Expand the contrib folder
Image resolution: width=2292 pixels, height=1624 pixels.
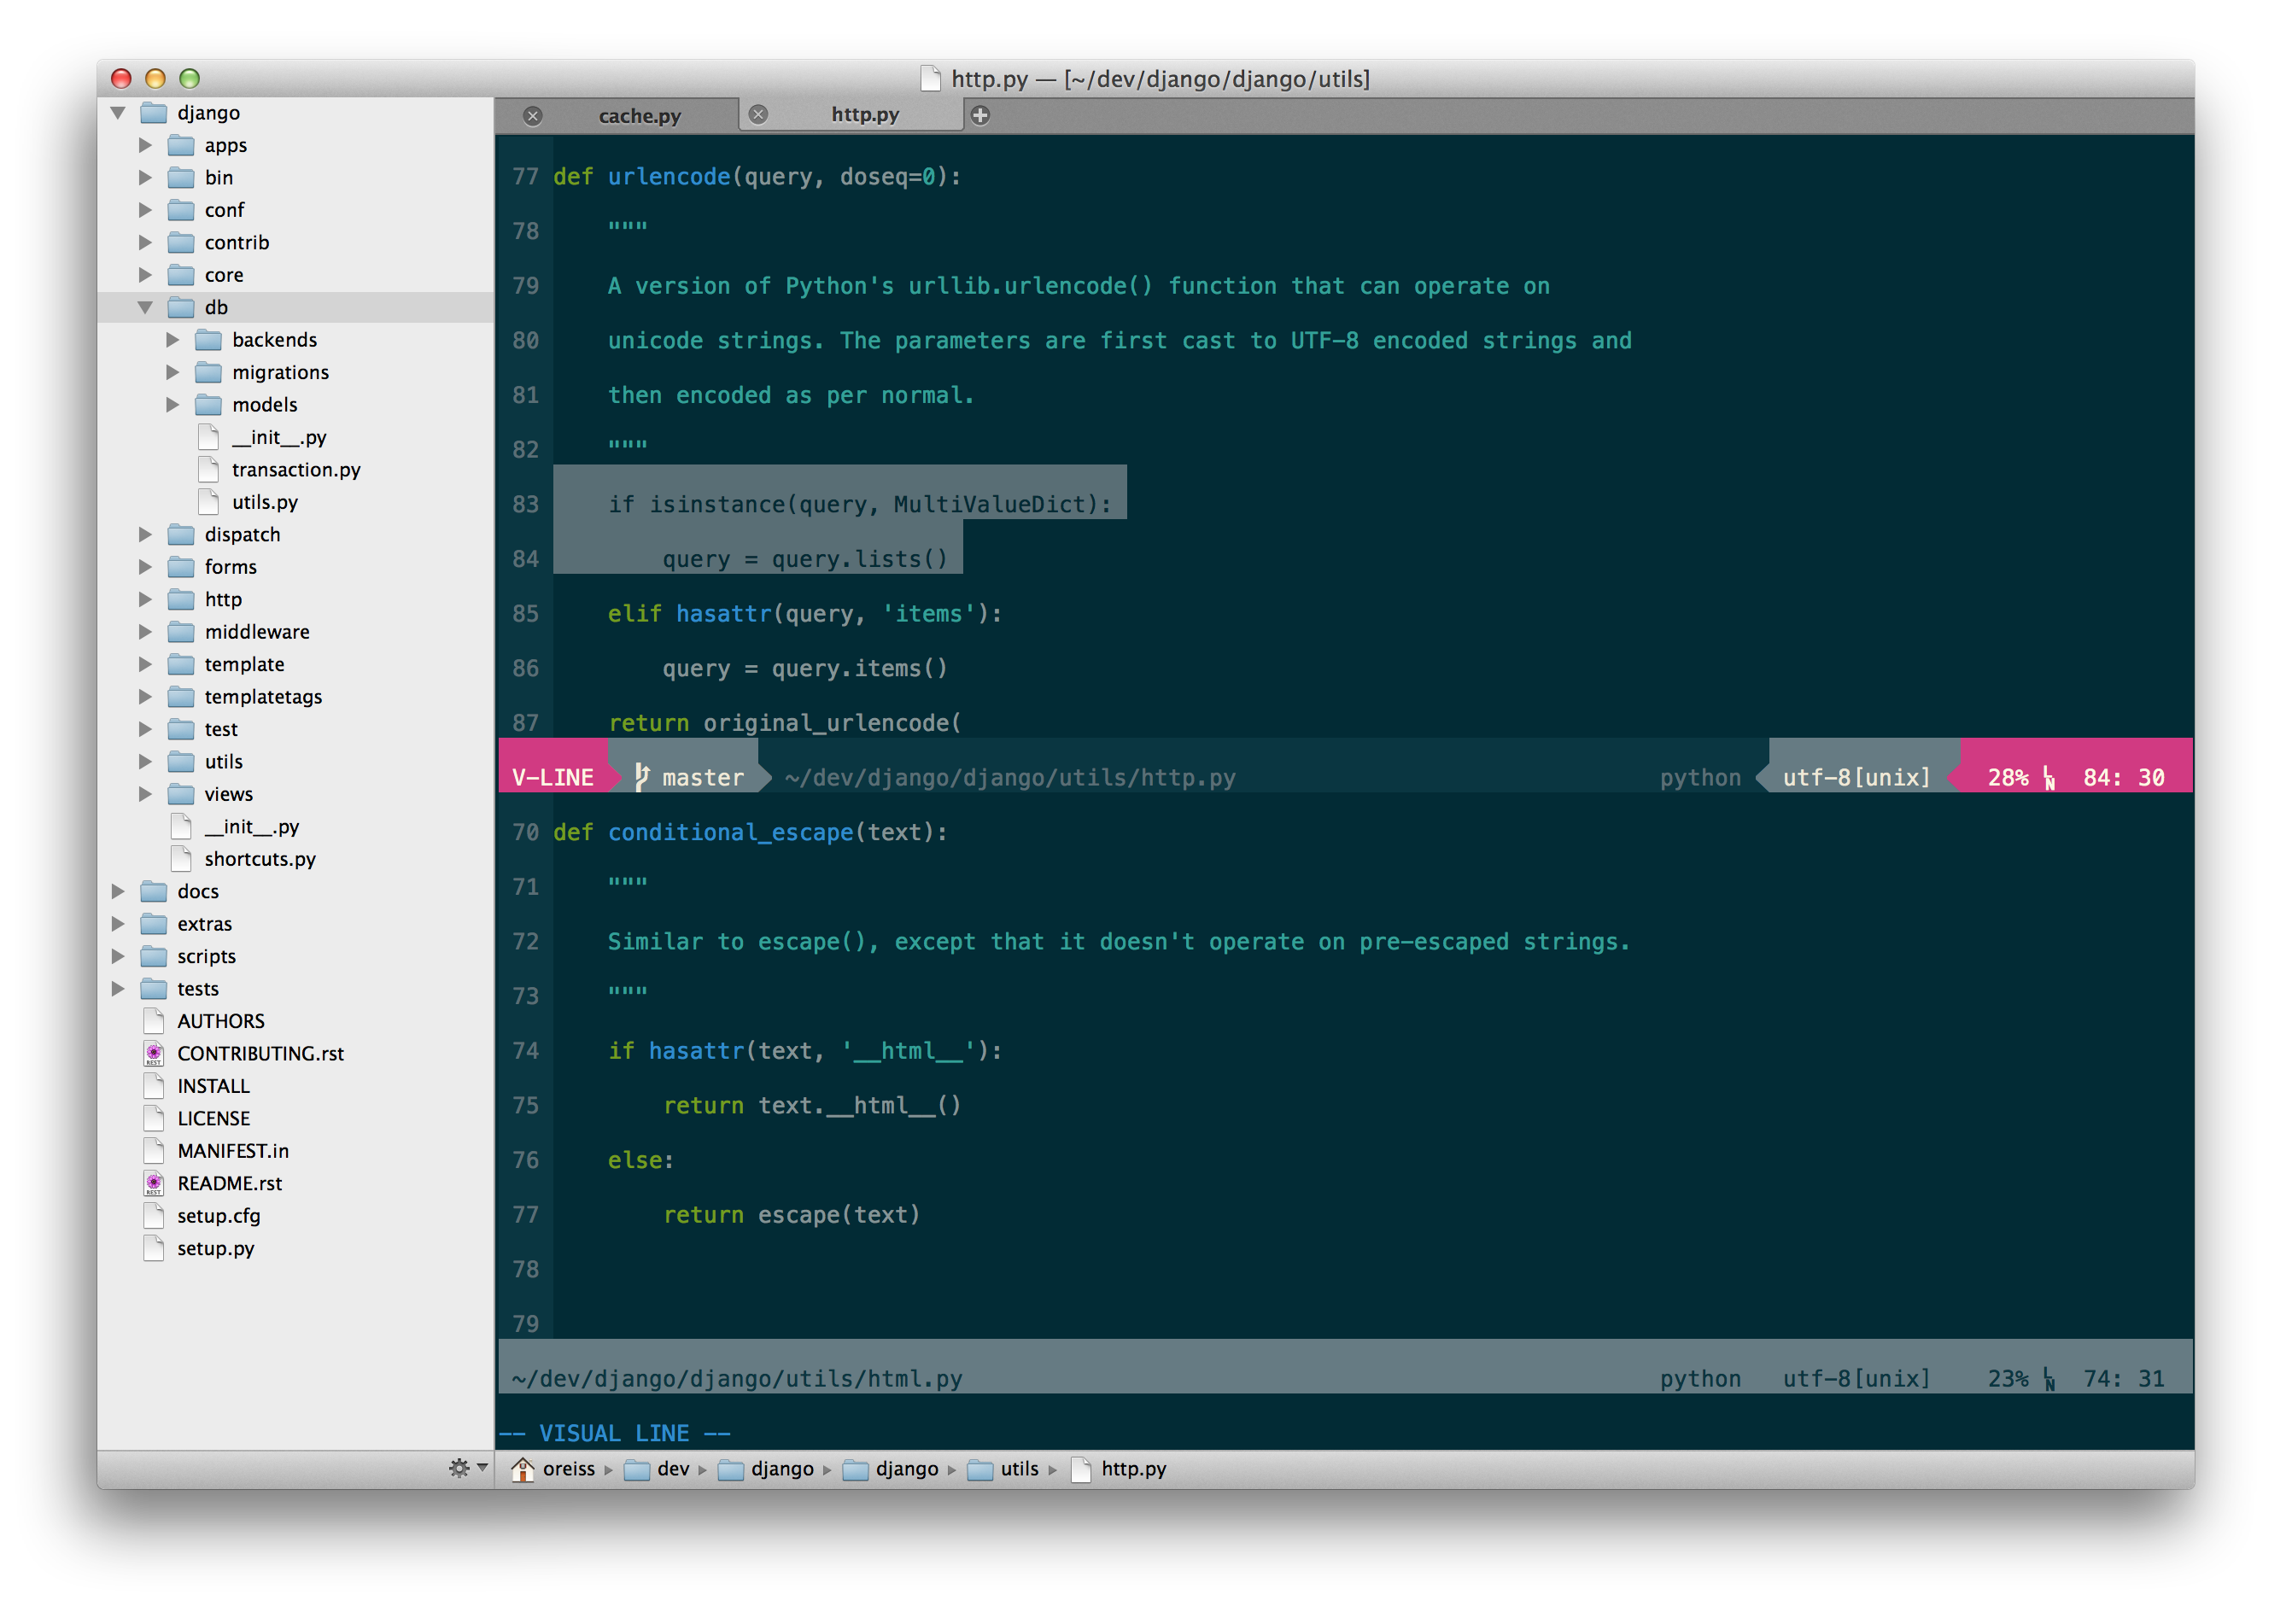(146, 242)
